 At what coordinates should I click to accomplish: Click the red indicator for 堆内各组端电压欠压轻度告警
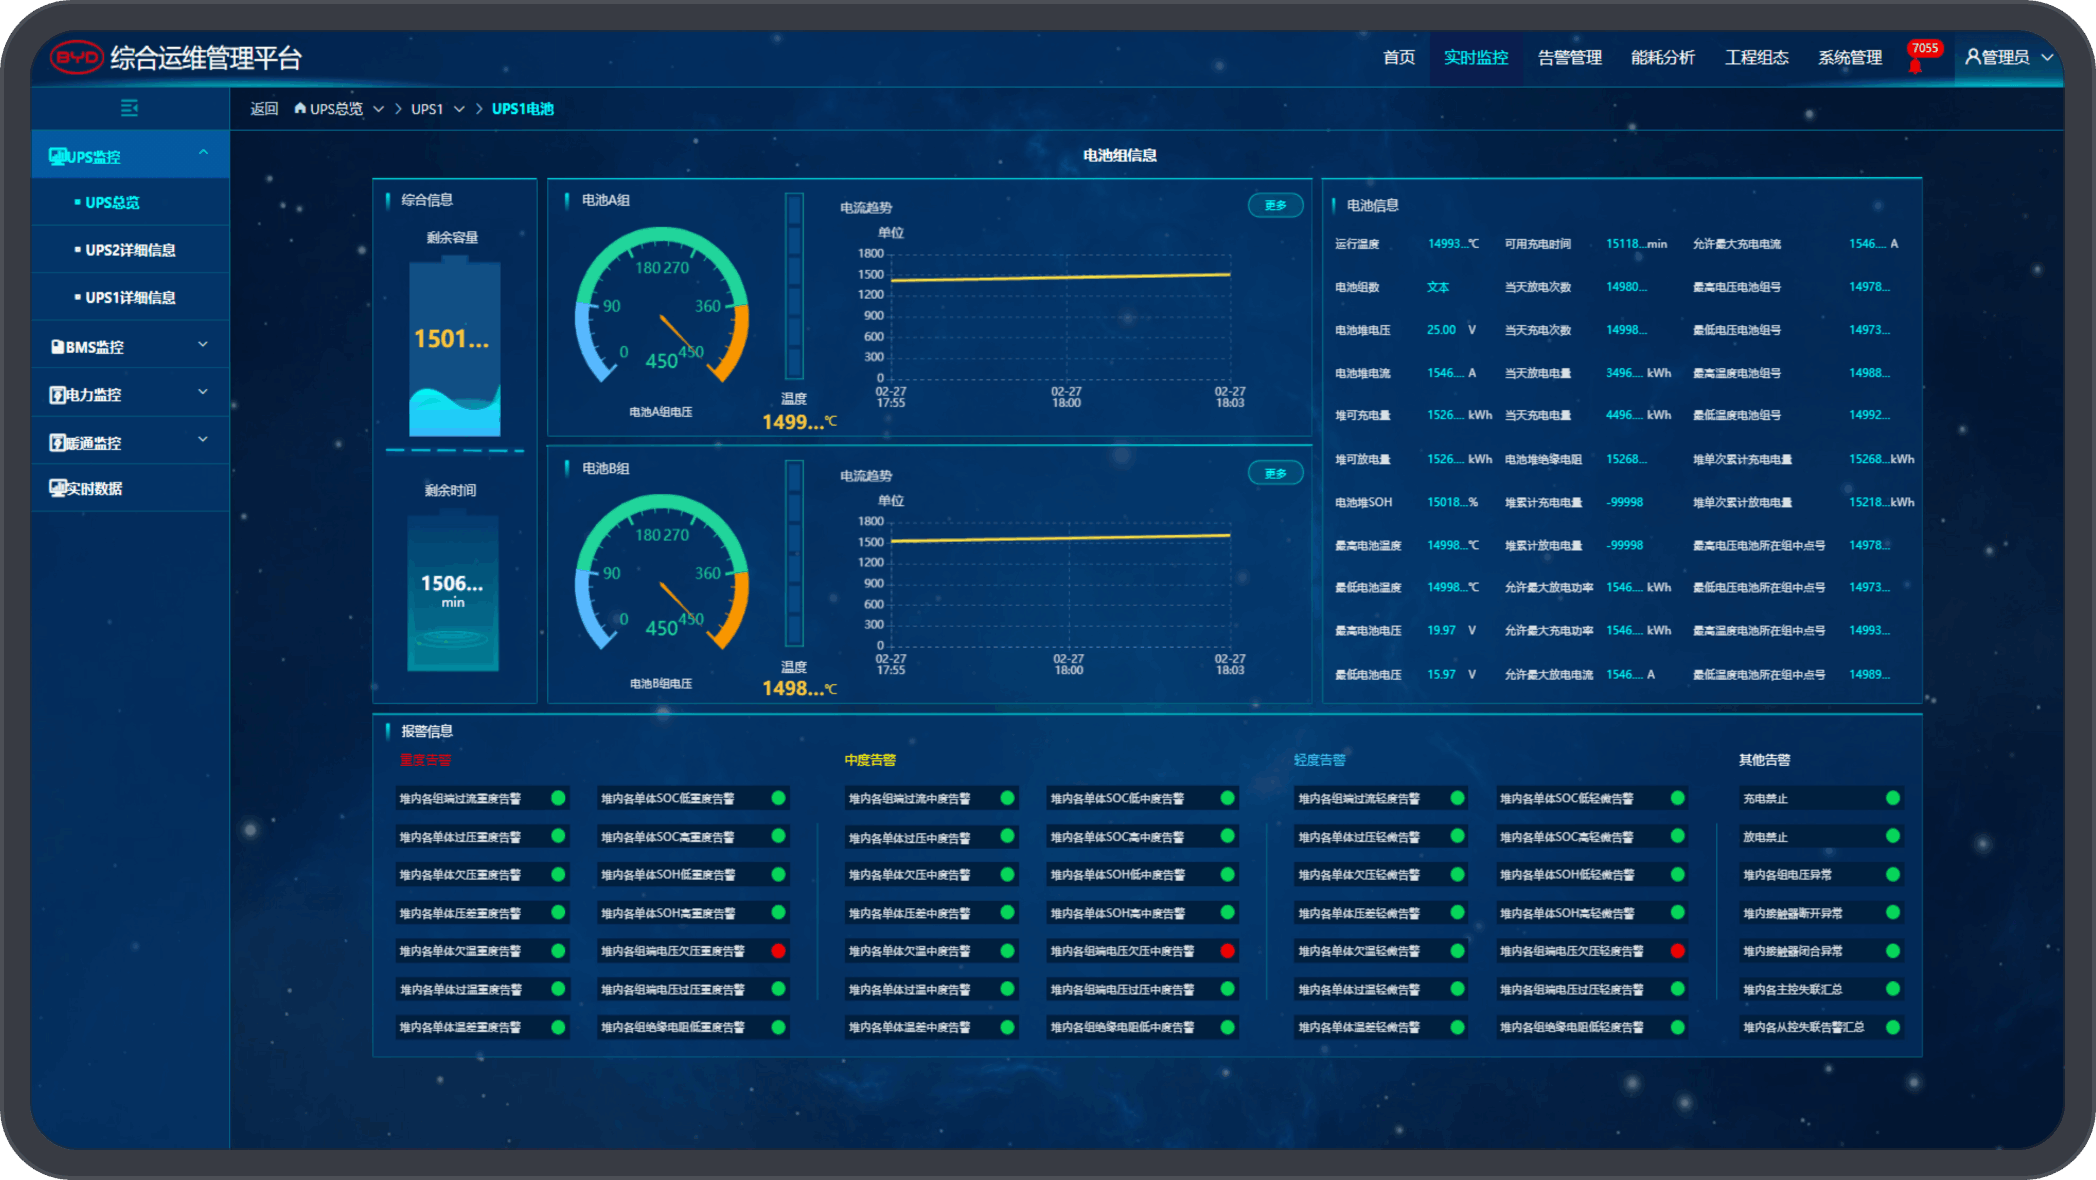coord(1678,951)
